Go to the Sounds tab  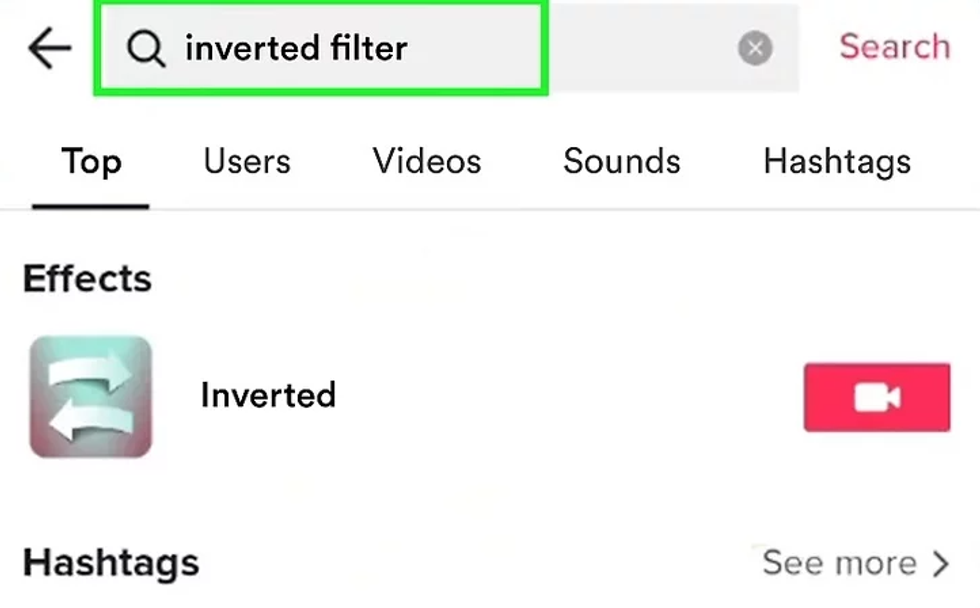[x=621, y=162]
